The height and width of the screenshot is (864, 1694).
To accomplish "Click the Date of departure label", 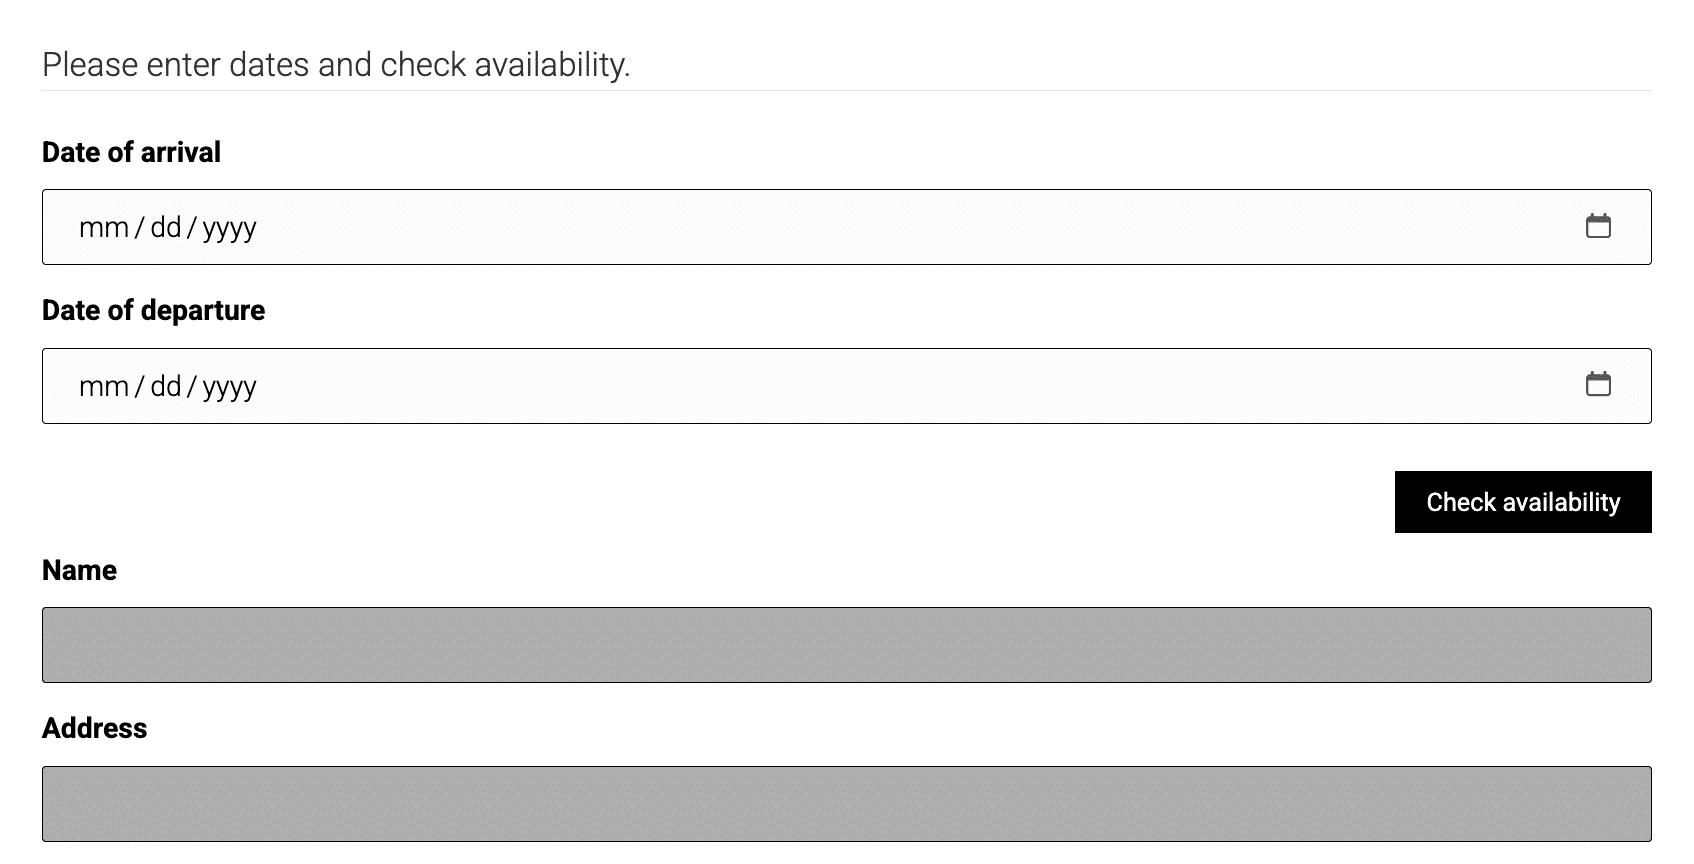I will 153,310.
